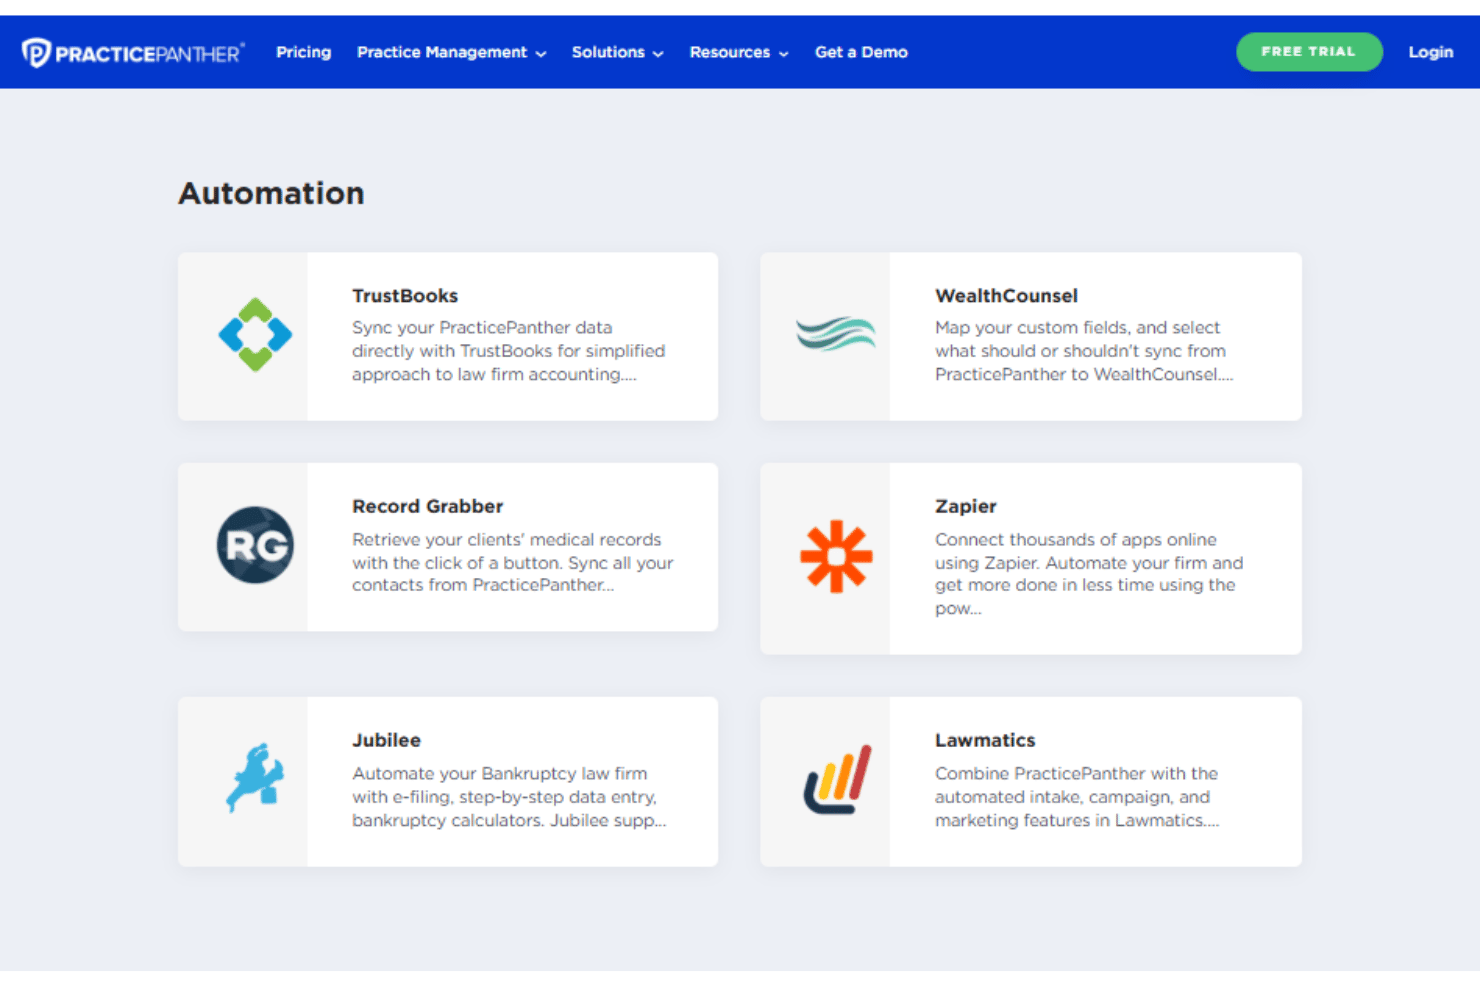Viewport: 1480px width, 987px height.
Task: Expand the Solutions dropdown
Action: click(617, 52)
